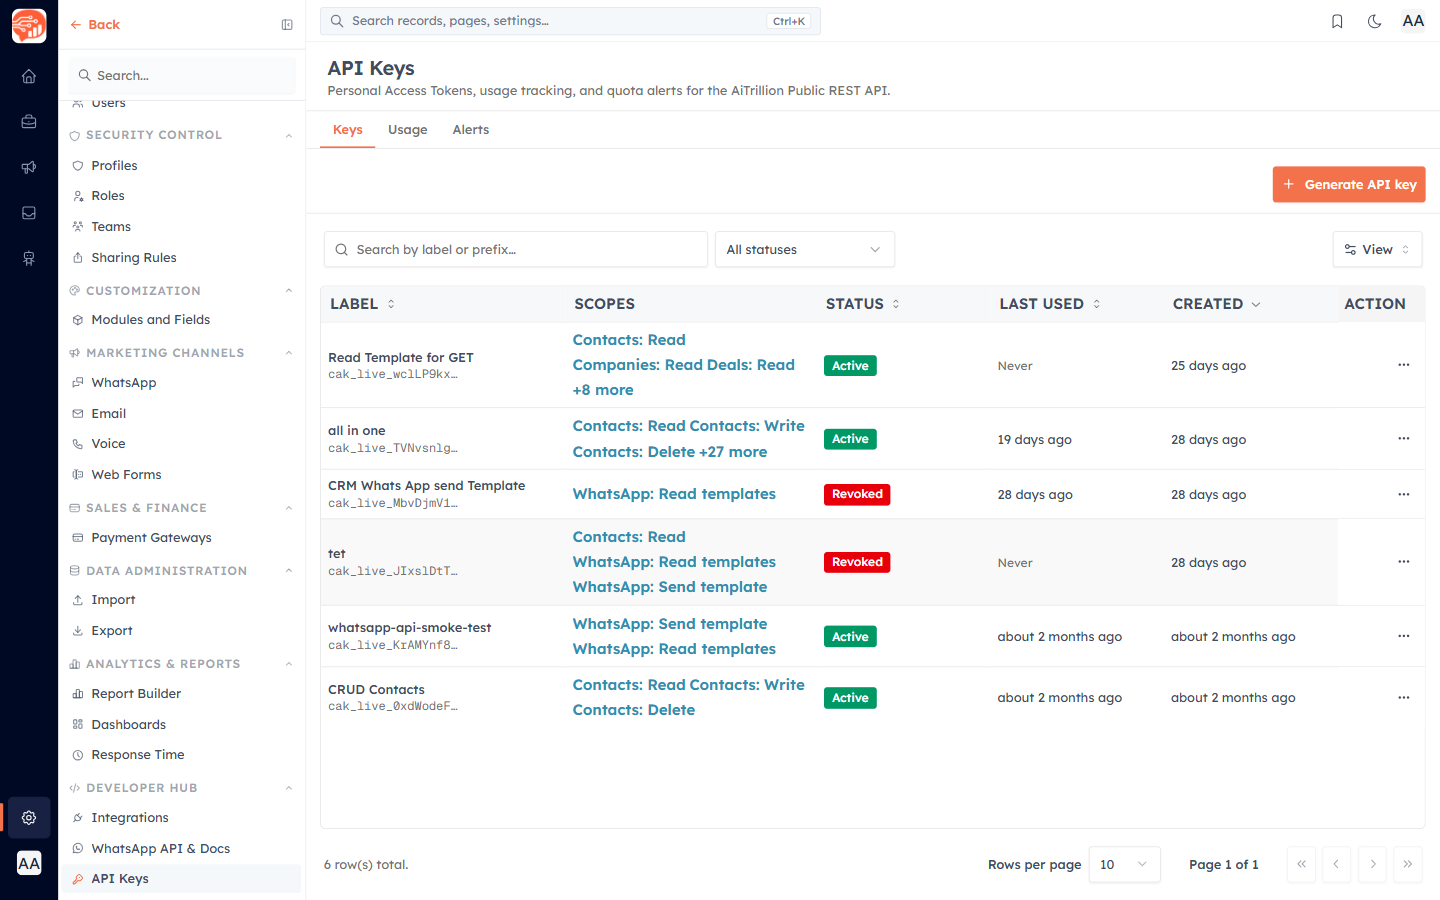Click Generate API key button
1440x900 pixels.
1349,184
